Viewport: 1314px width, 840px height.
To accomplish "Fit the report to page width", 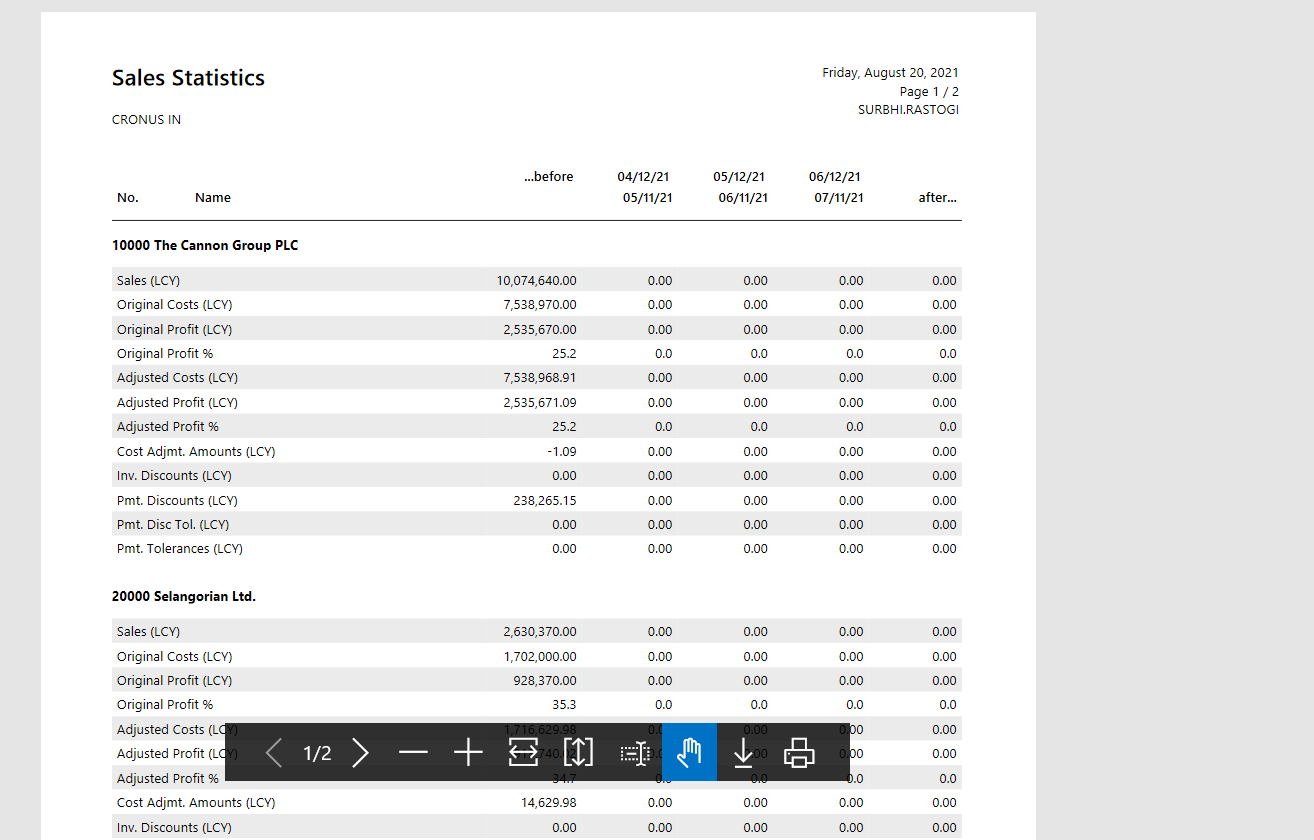I will (523, 753).
